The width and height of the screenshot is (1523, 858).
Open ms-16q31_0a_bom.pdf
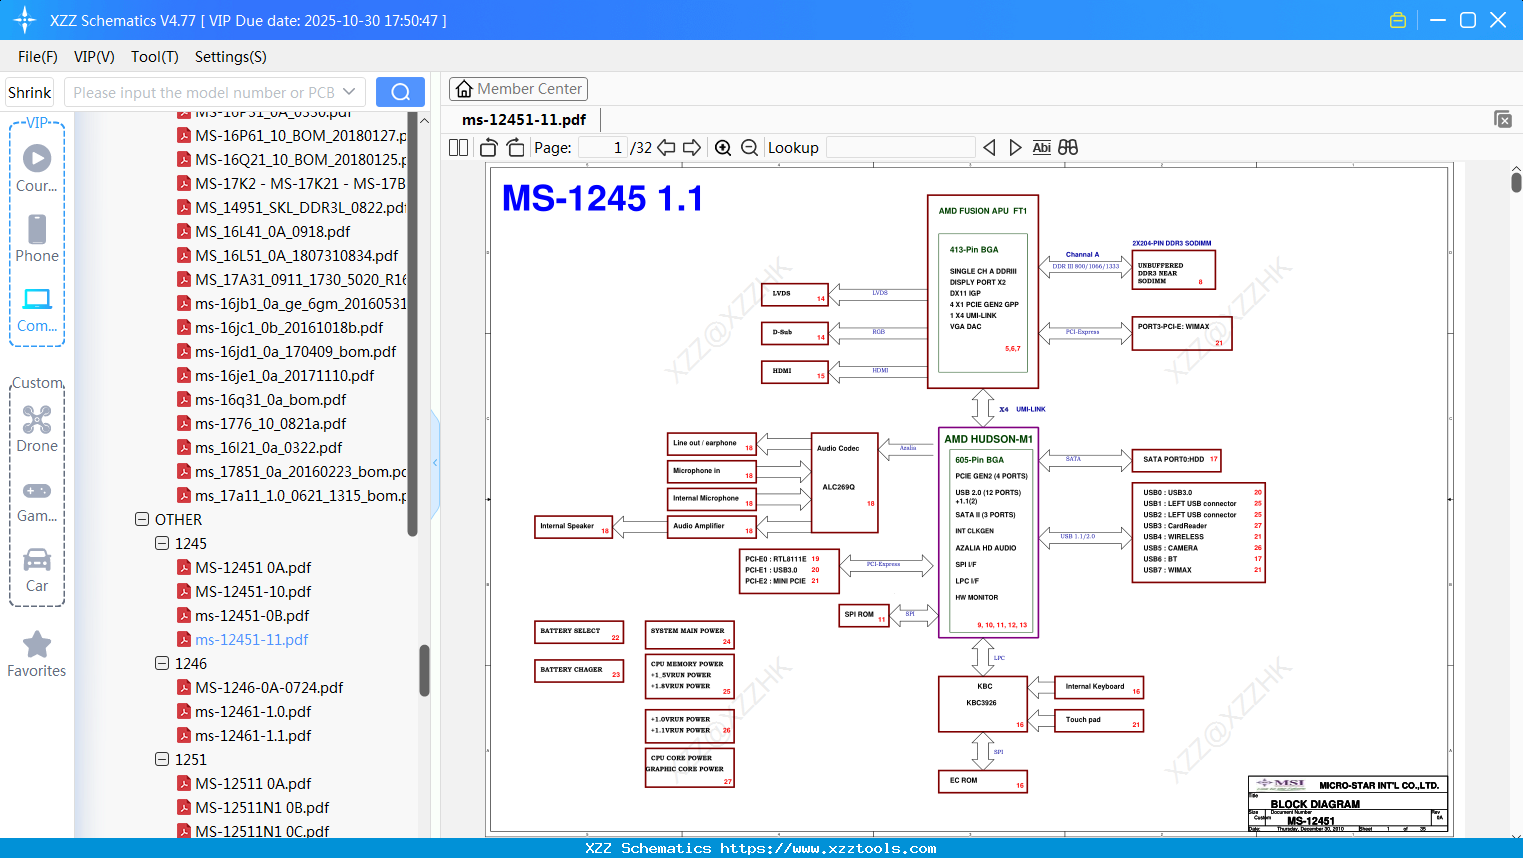(261, 400)
